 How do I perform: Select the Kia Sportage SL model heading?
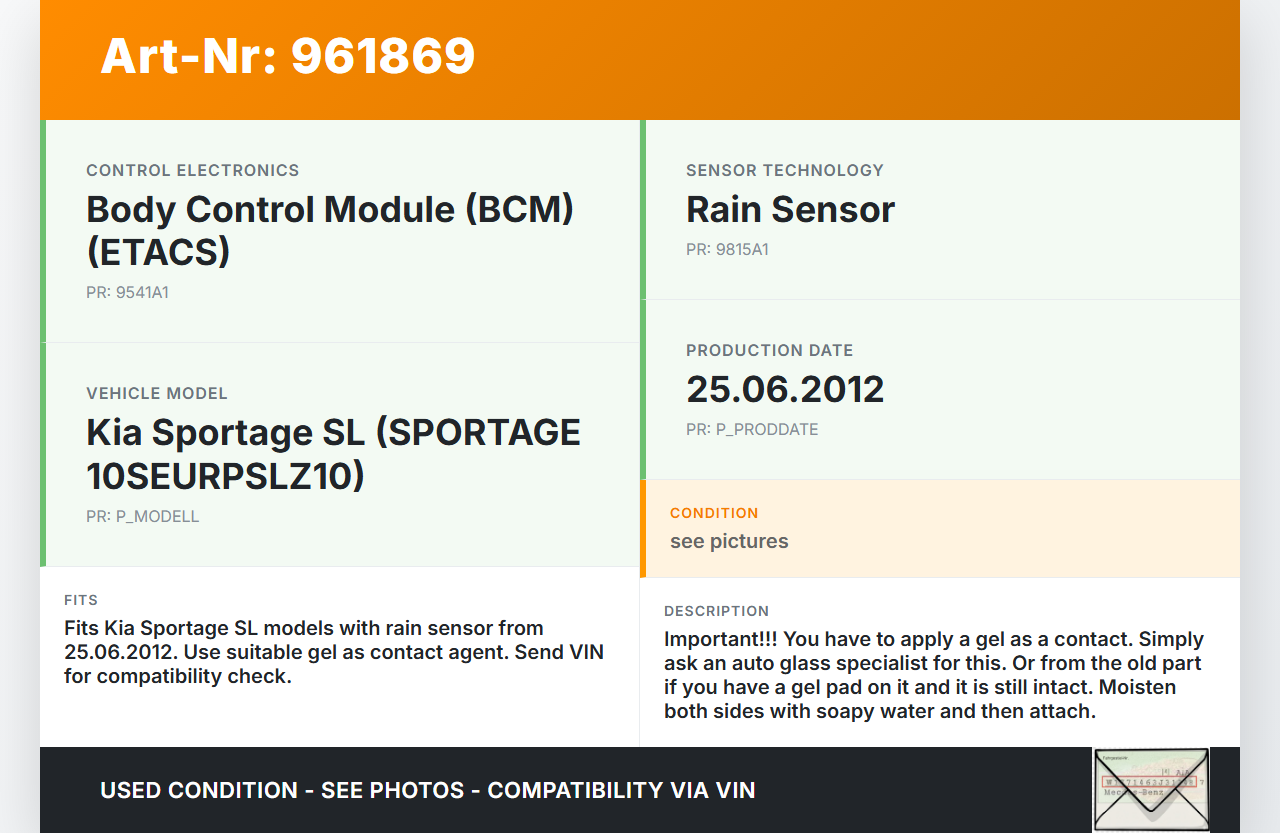333,454
